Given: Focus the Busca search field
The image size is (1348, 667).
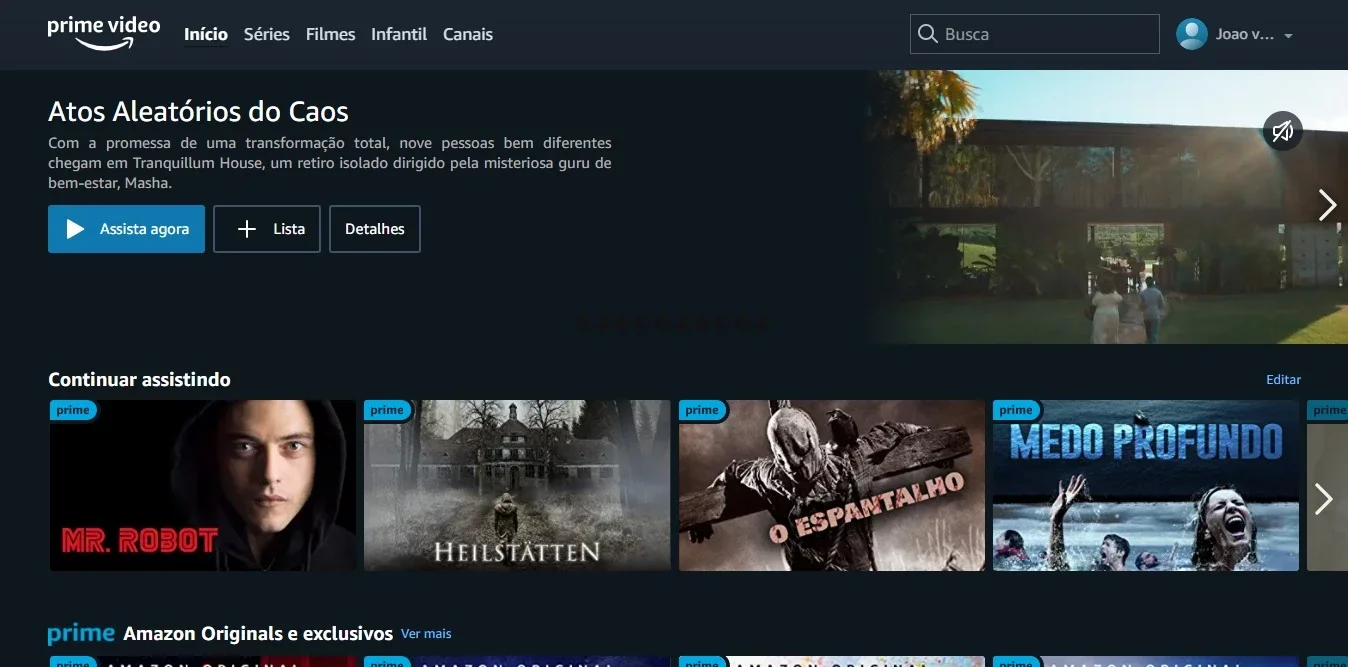Looking at the screenshot, I should tap(1035, 34).
